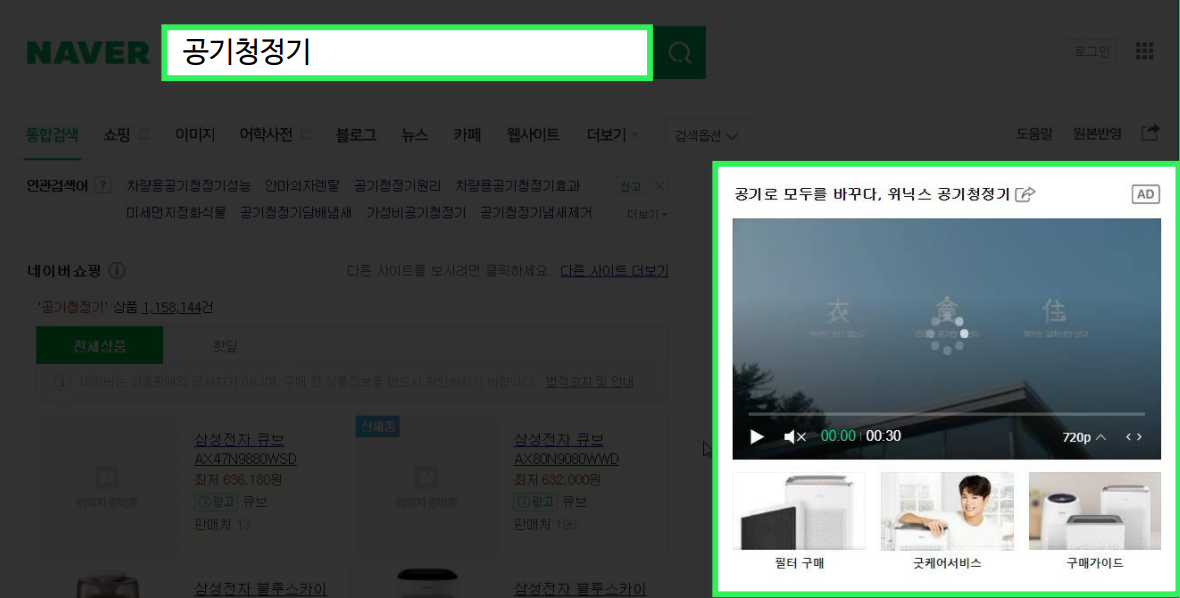
Task: Click the 로그인 button
Action: [x=1091, y=51]
